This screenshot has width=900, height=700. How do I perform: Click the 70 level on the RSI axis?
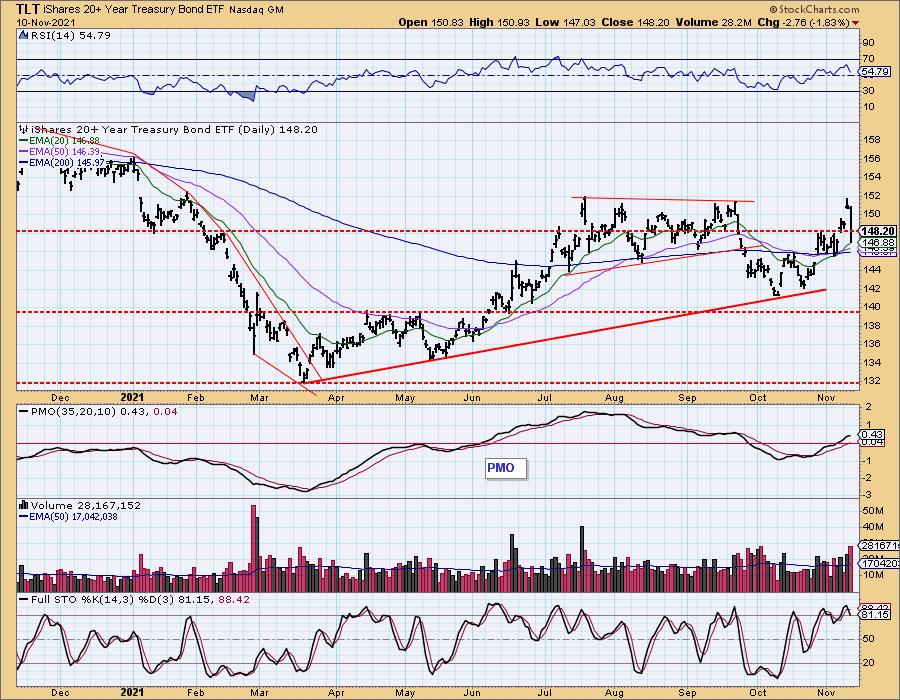[868, 59]
